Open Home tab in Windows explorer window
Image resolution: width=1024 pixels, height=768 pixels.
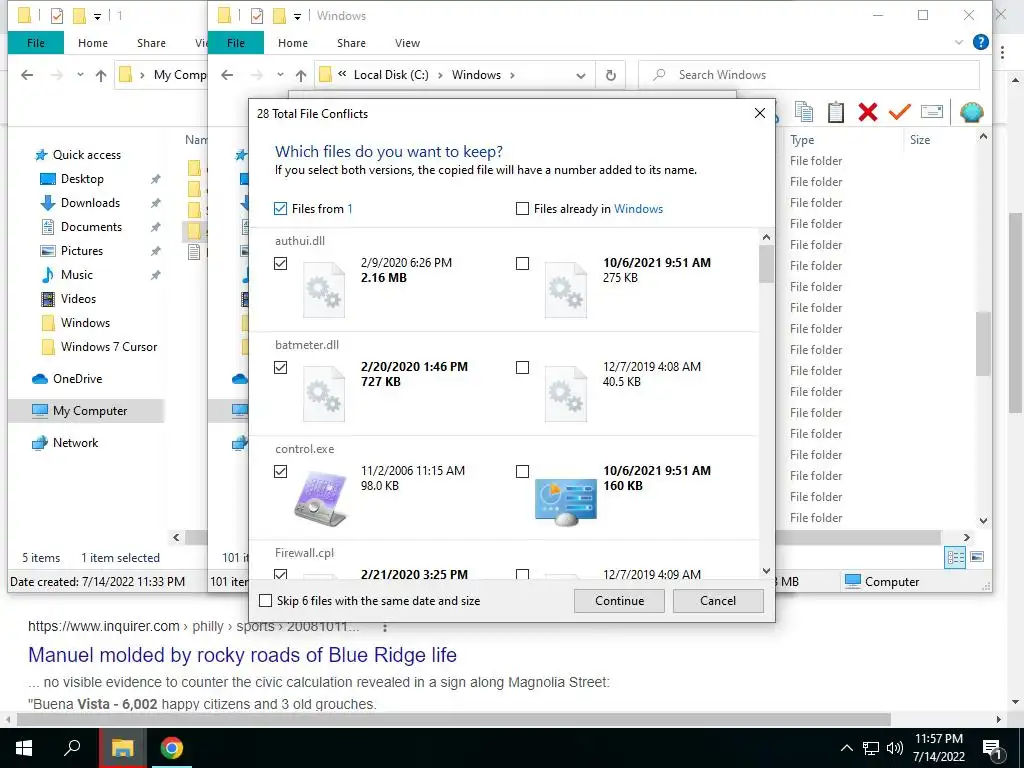tap(293, 43)
